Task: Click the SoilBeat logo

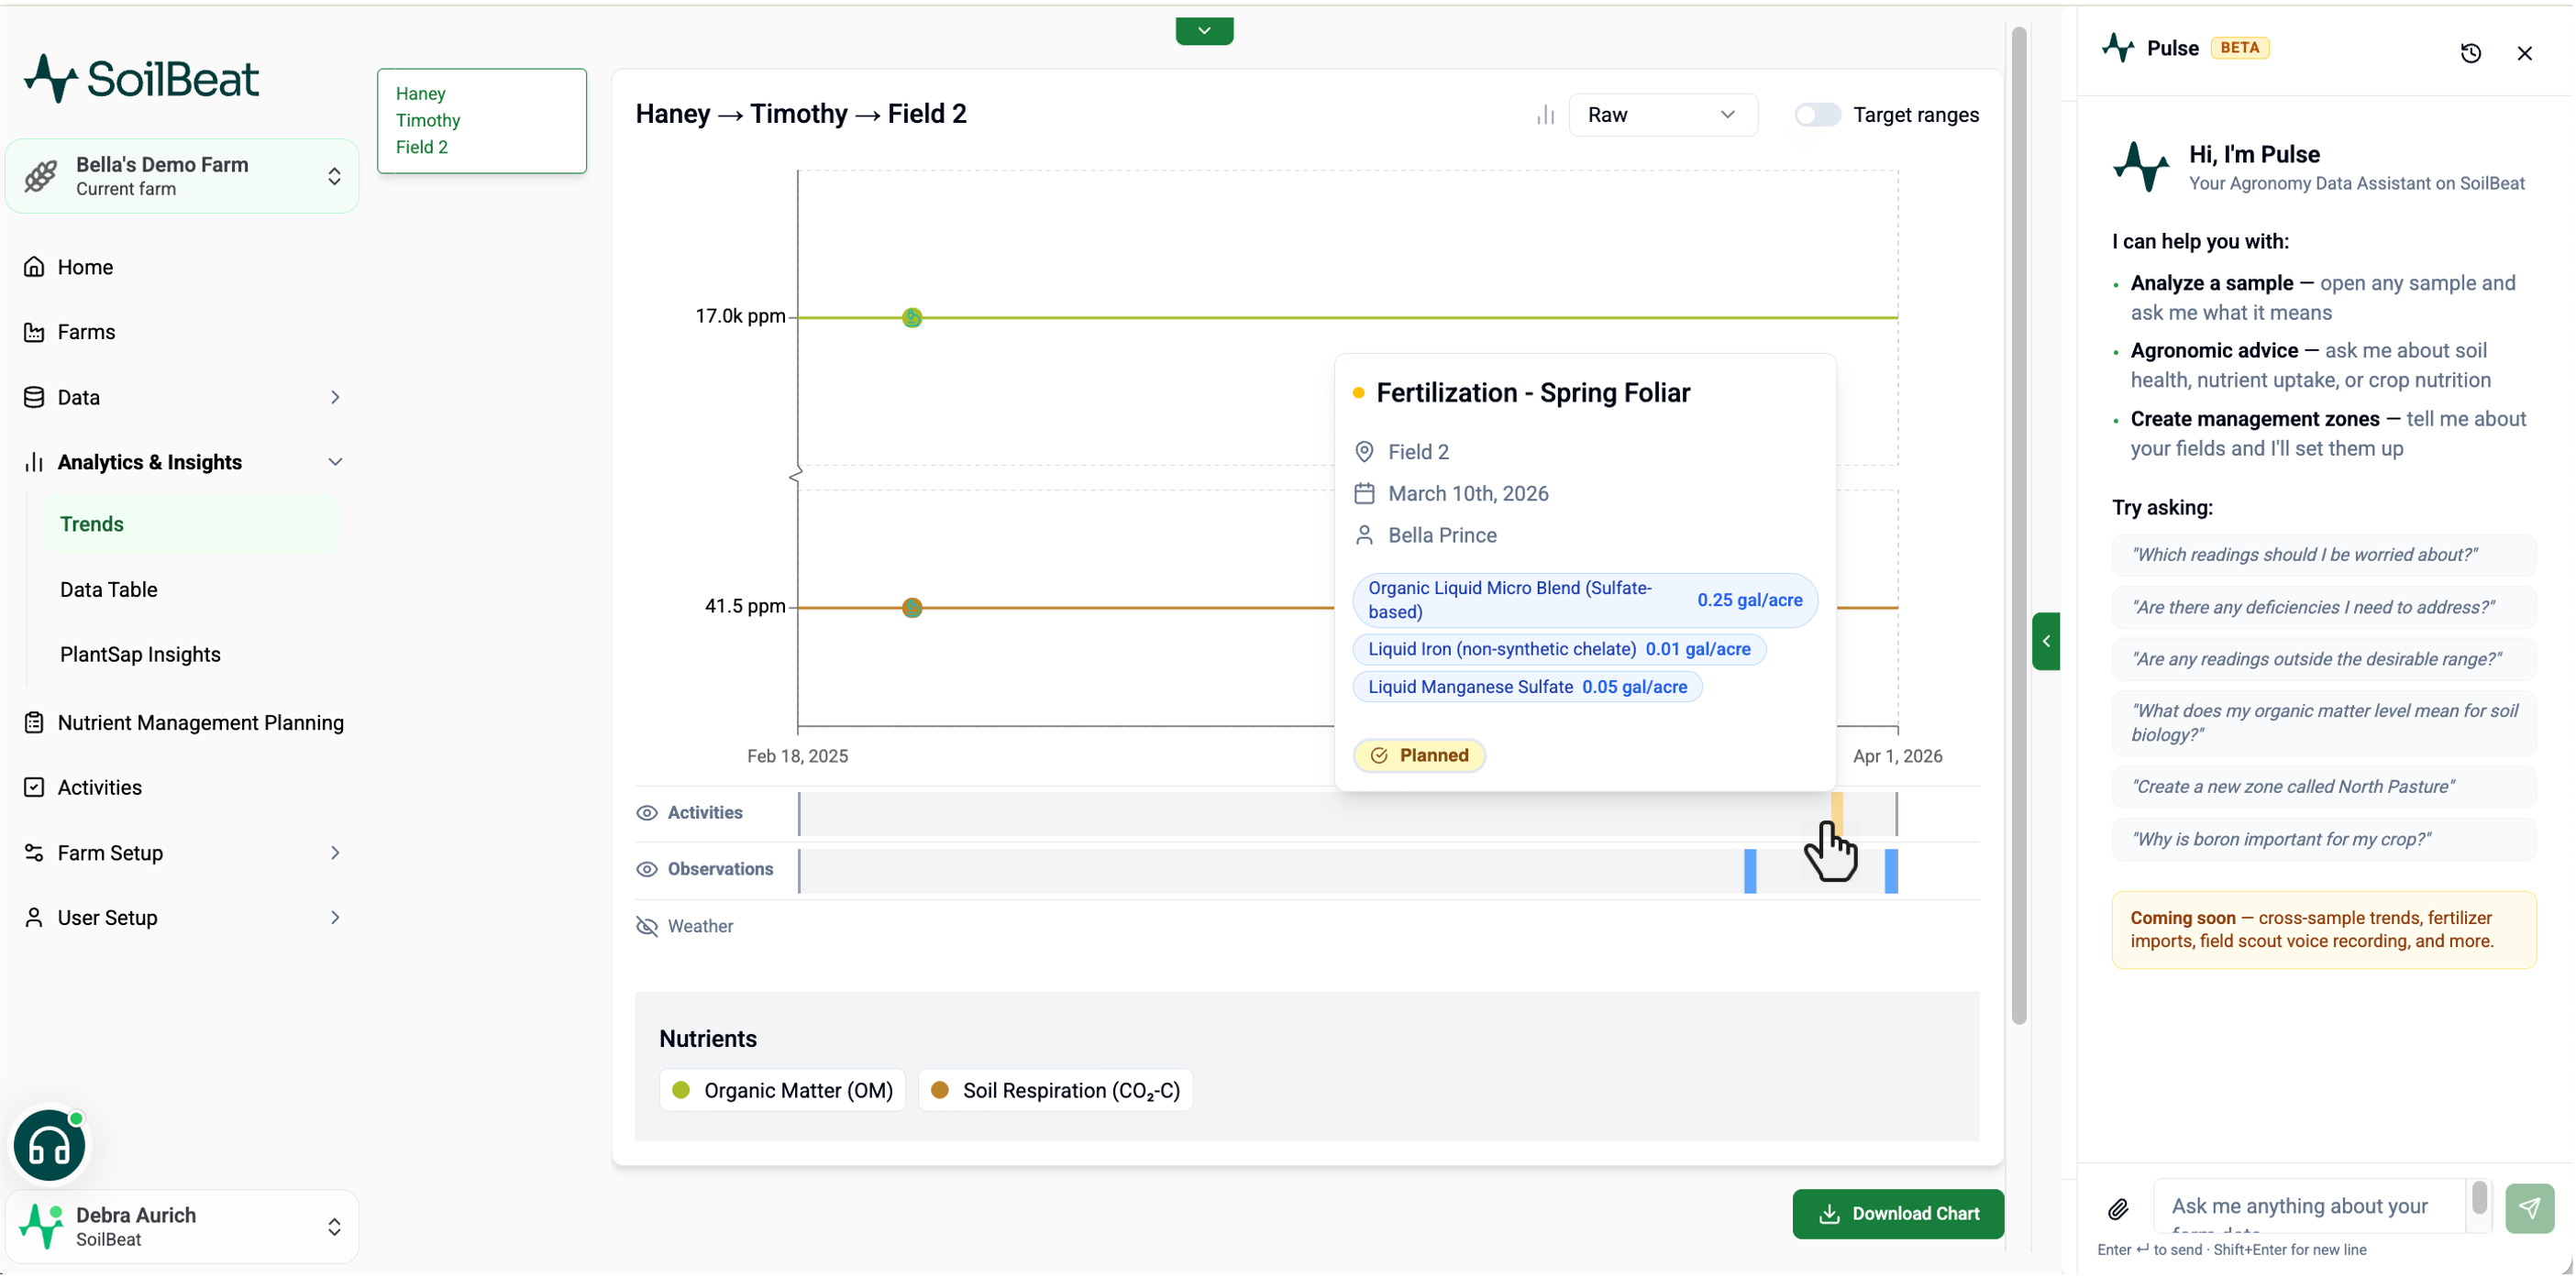Action: (141, 78)
